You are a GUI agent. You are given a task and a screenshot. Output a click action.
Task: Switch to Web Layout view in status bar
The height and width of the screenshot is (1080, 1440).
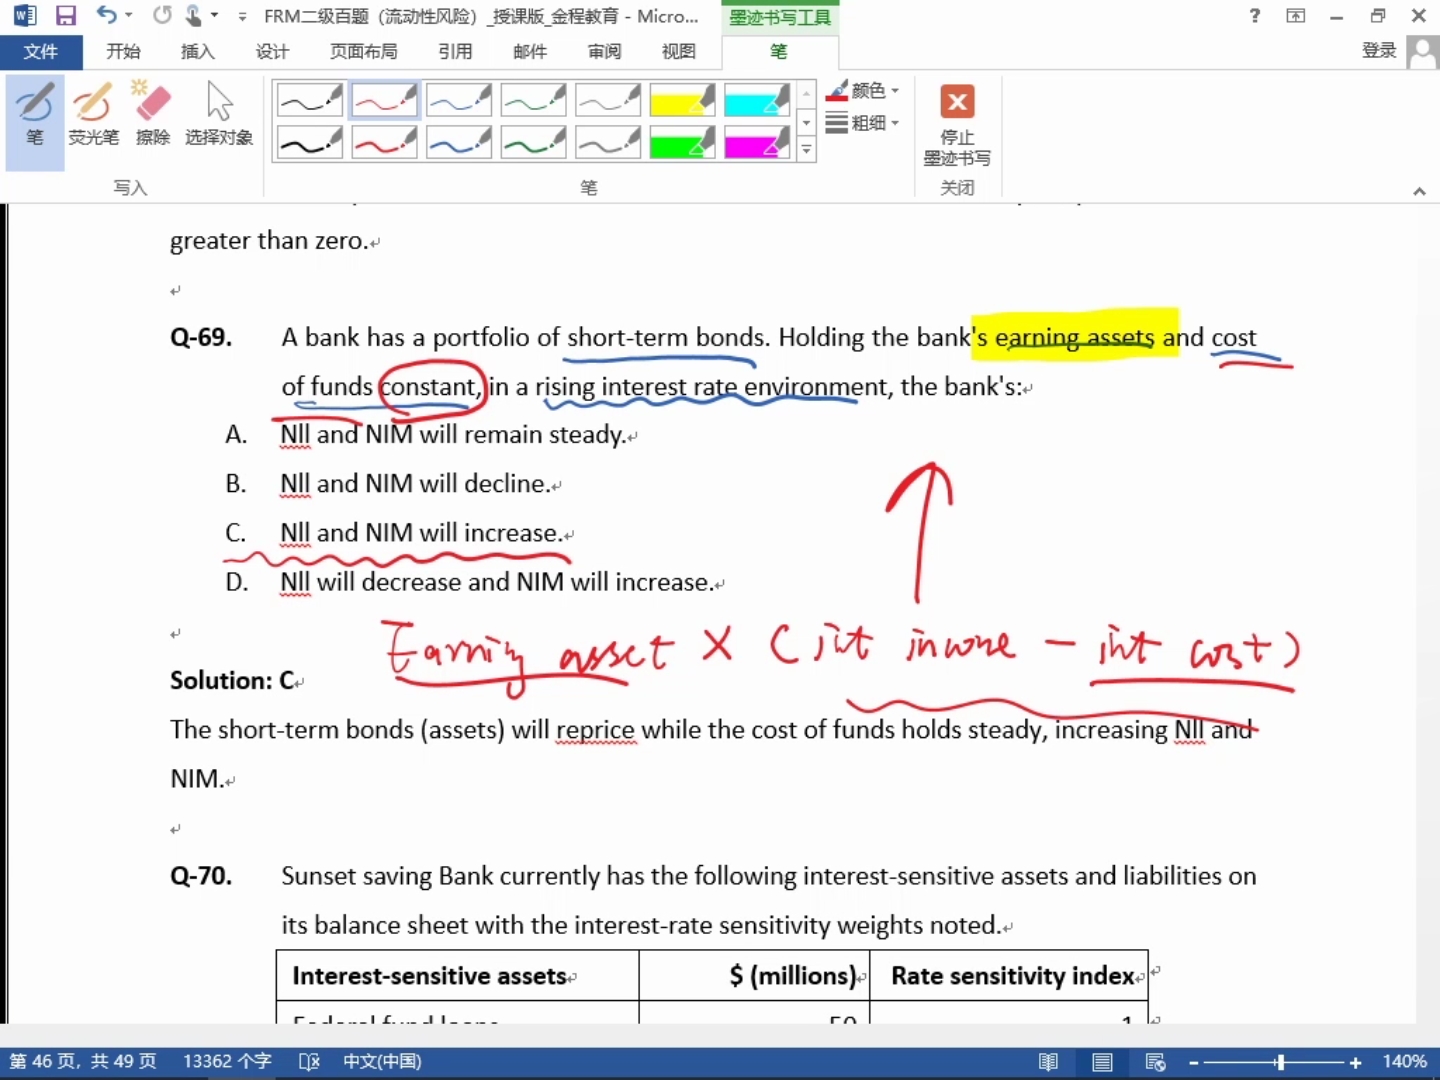click(x=1155, y=1062)
